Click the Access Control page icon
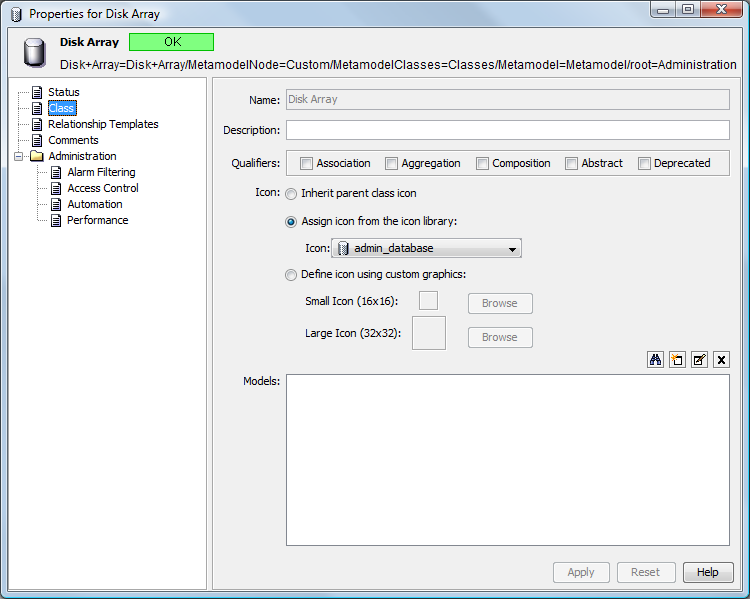Image resolution: width=750 pixels, height=599 pixels. click(56, 188)
